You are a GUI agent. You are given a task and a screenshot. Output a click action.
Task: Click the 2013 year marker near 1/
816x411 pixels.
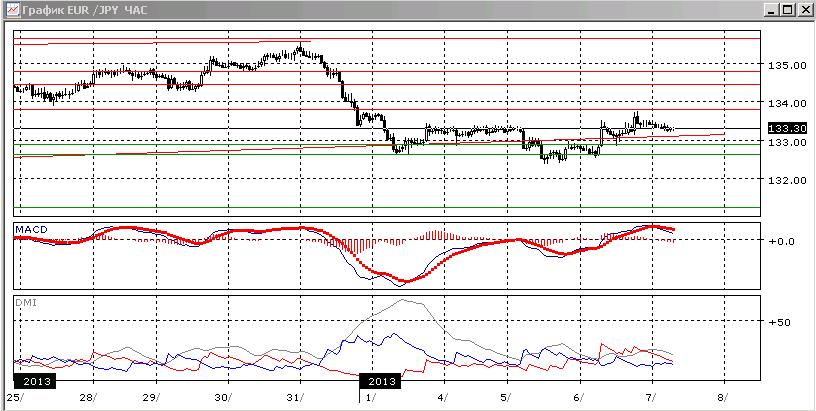pos(381,381)
